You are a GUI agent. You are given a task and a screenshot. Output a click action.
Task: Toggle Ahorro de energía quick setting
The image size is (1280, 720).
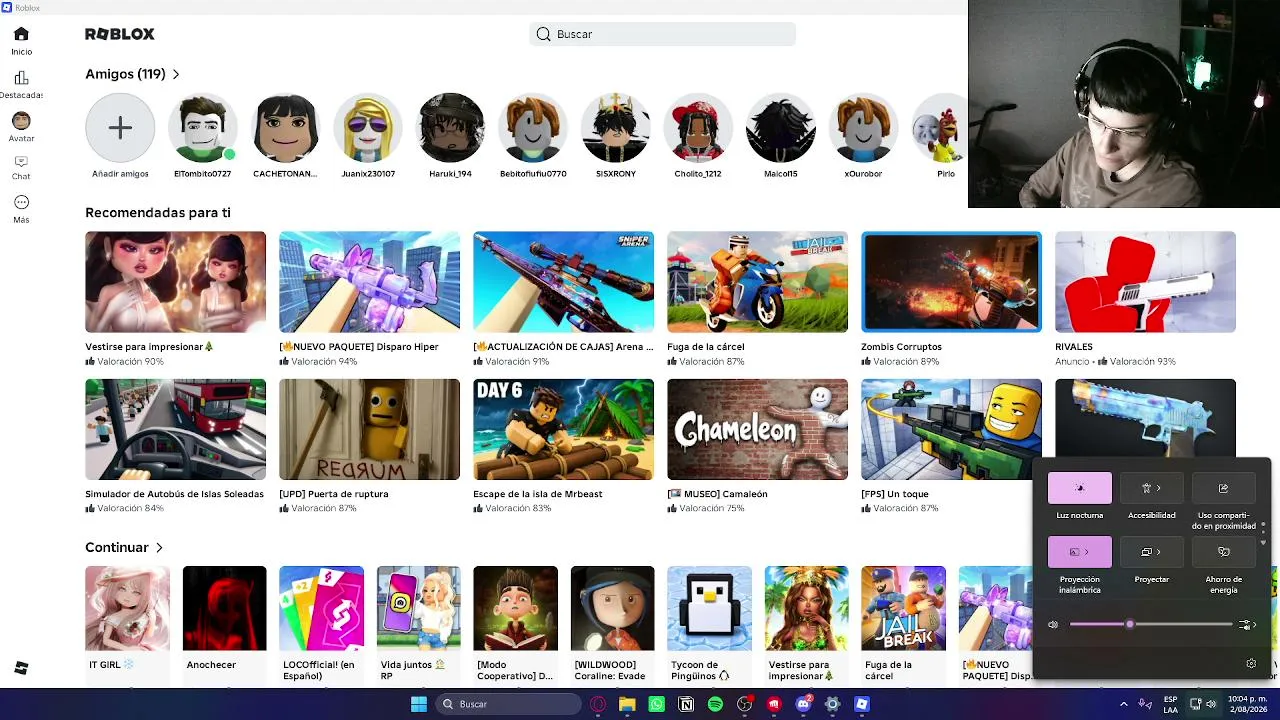click(x=1223, y=552)
